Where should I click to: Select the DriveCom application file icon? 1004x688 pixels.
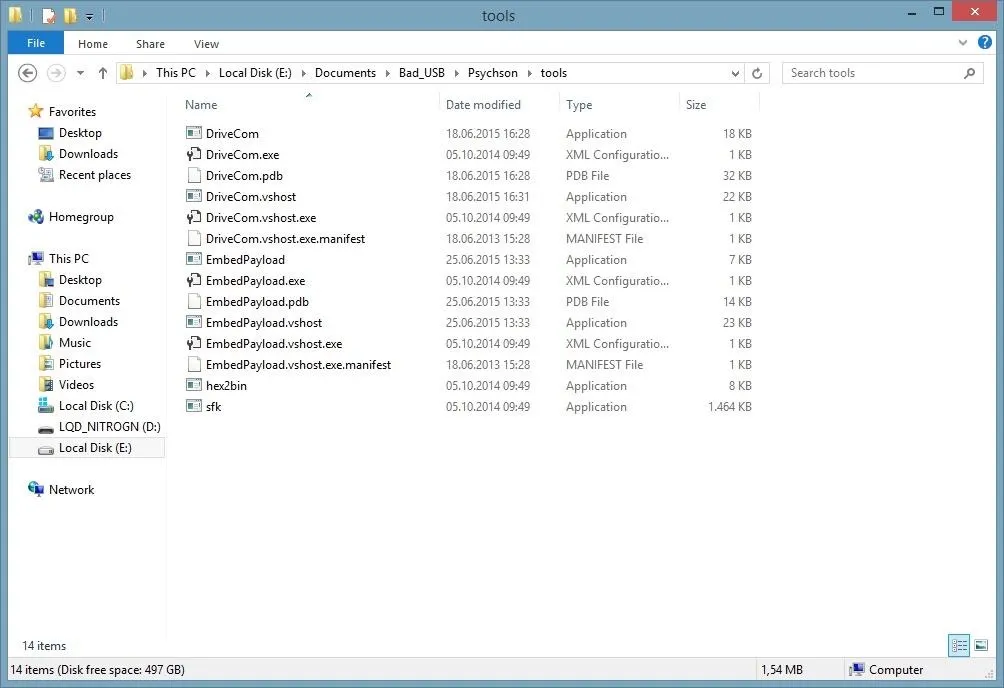[x=194, y=133]
